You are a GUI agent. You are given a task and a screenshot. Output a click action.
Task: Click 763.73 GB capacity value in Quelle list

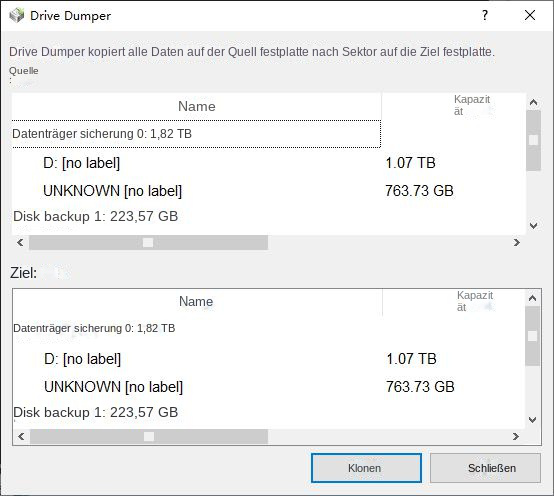tap(419, 191)
